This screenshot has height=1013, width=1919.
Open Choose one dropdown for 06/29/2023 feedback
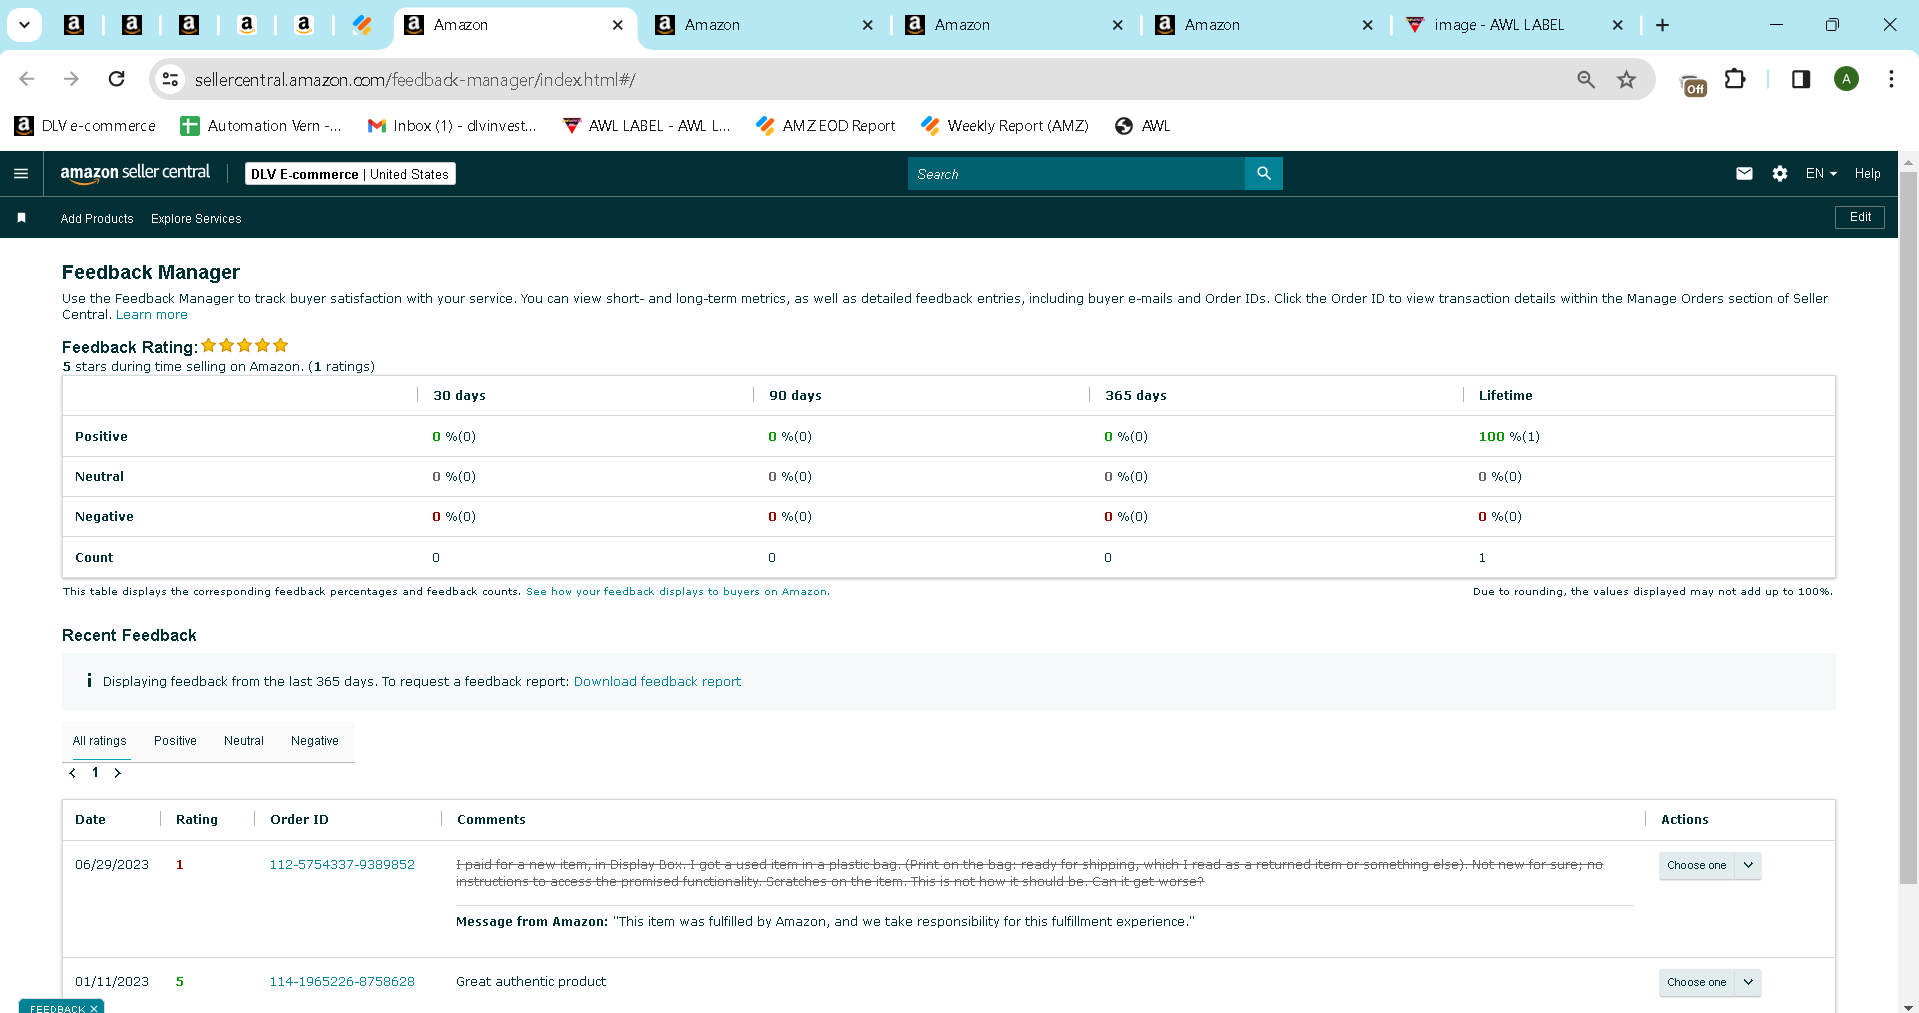[1710, 865]
